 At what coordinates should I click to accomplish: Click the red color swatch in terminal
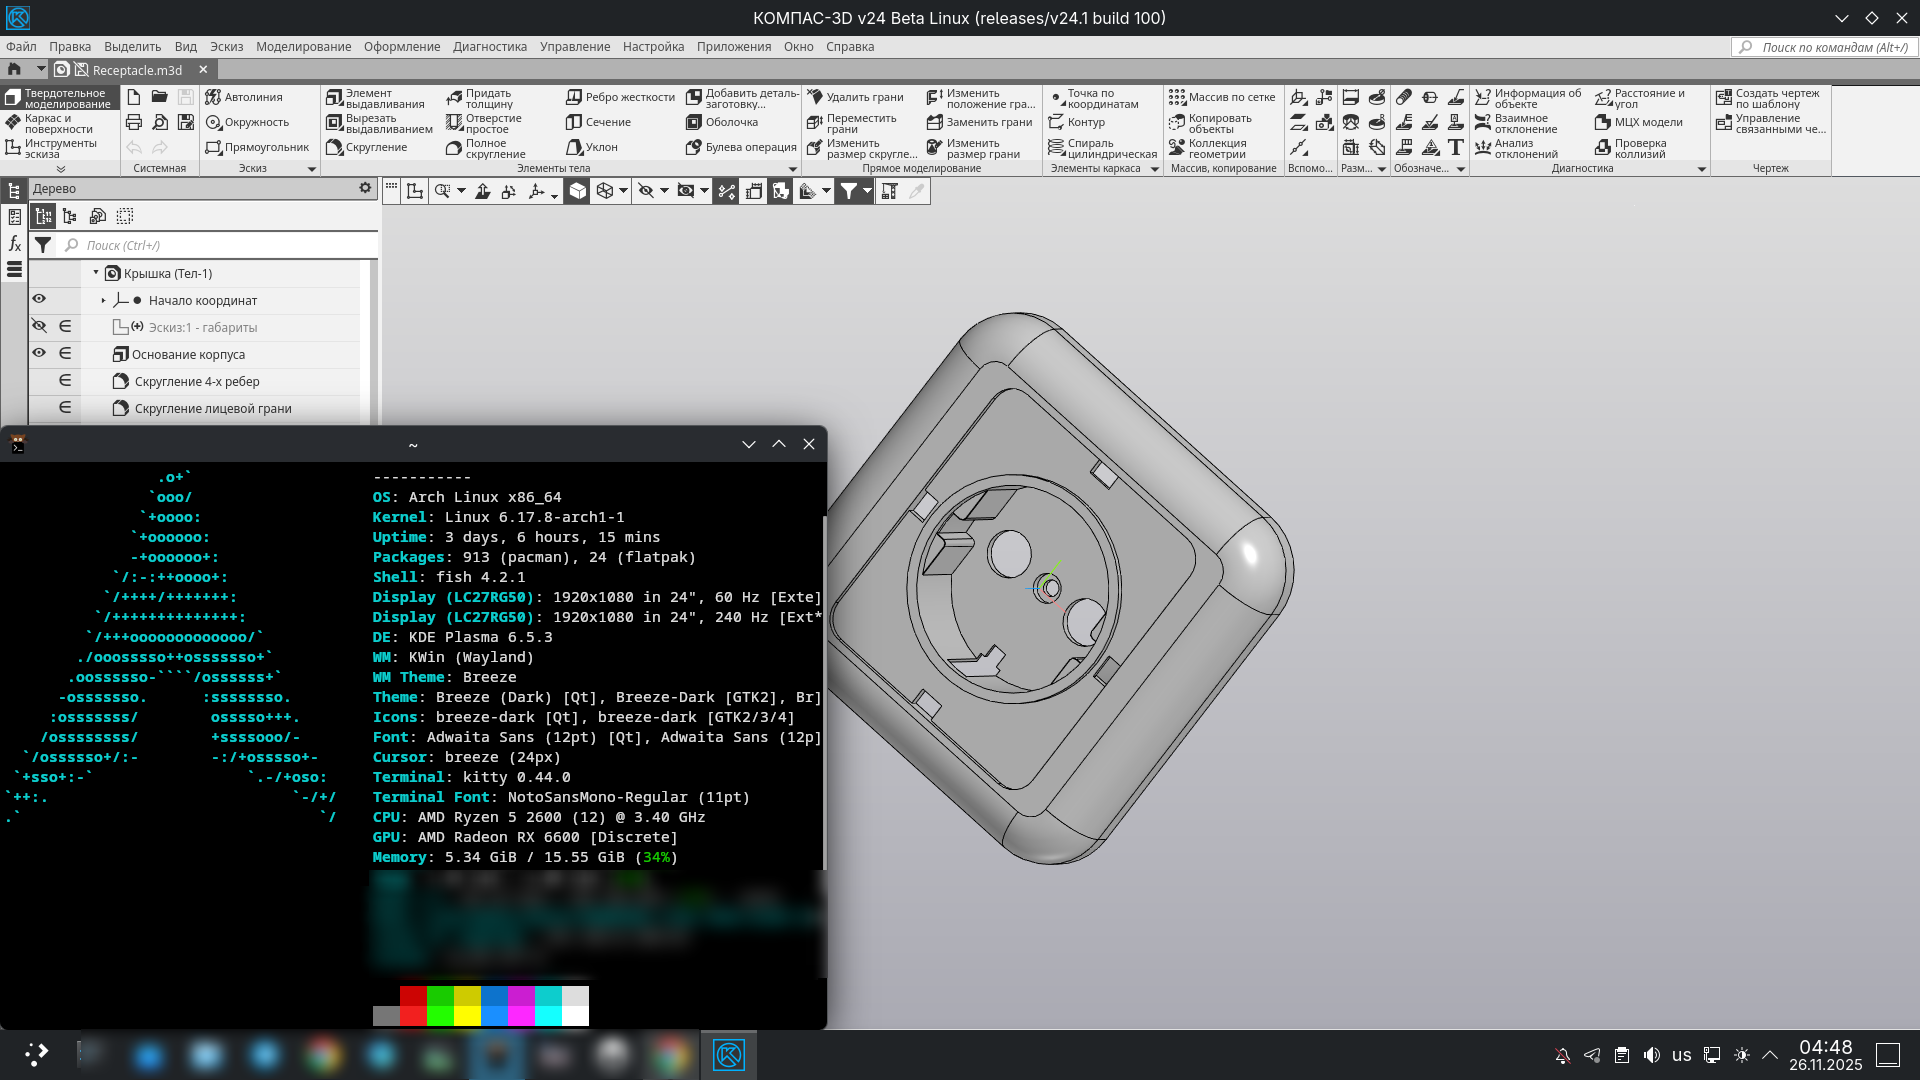click(413, 996)
